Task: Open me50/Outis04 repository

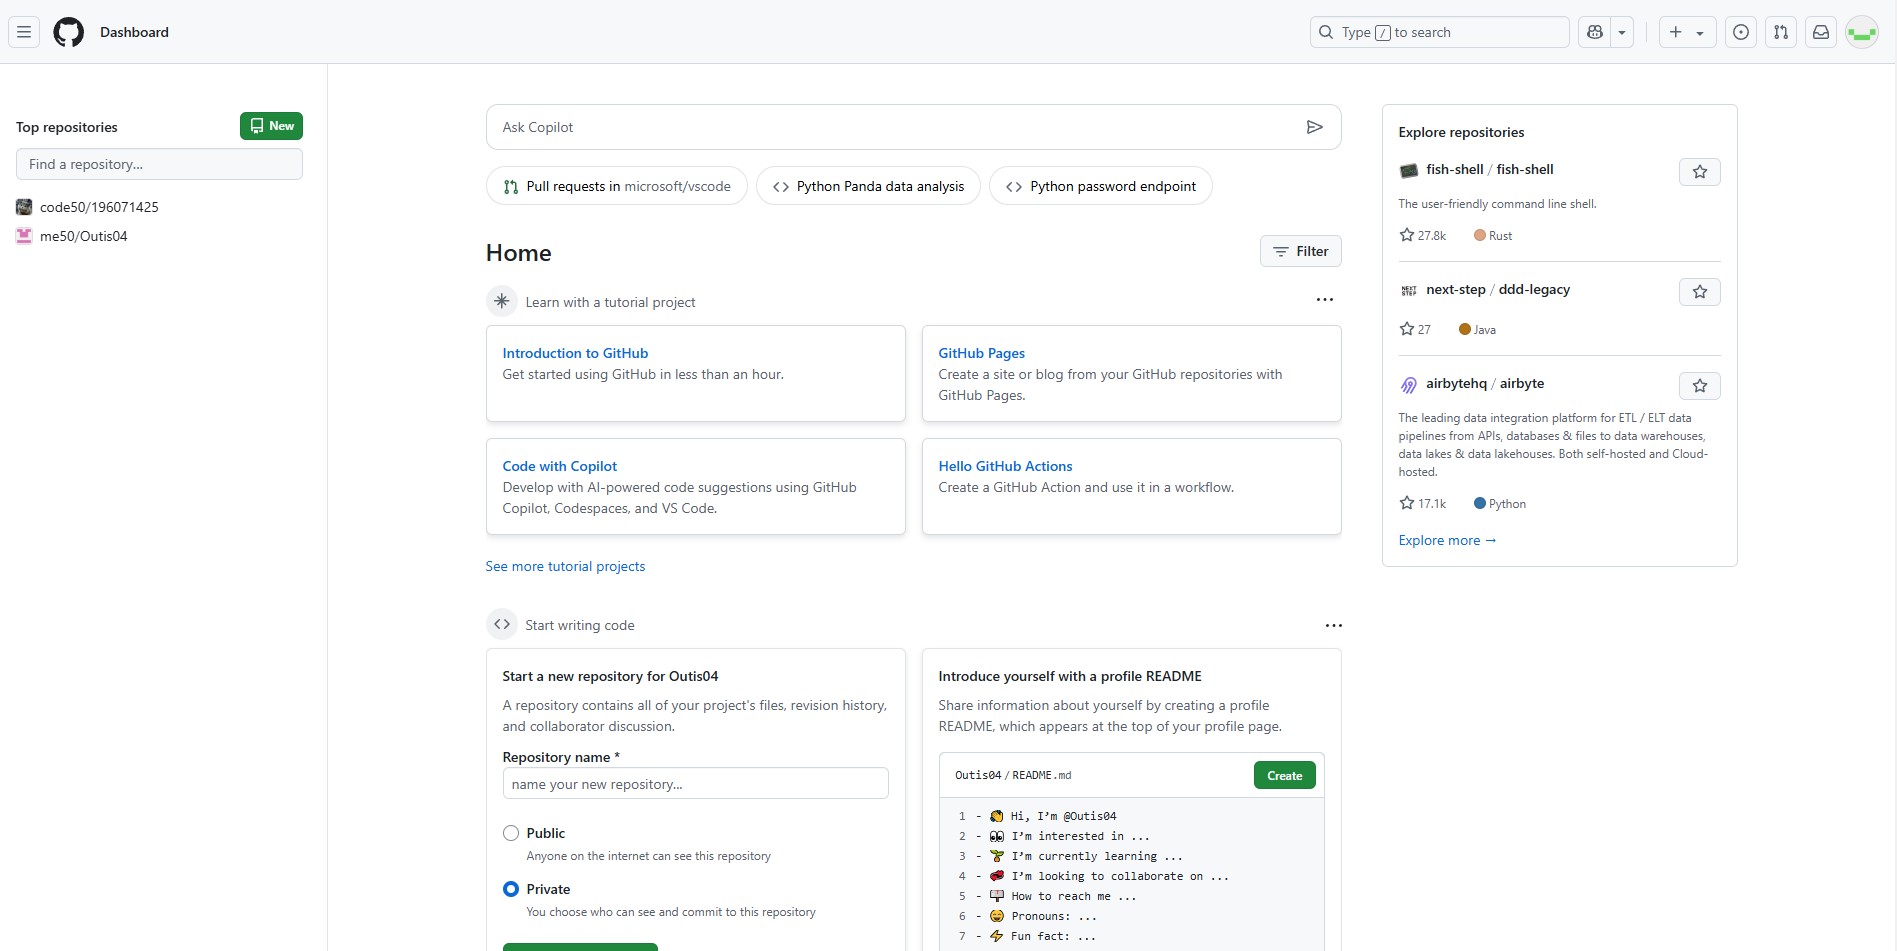Action: [x=83, y=236]
